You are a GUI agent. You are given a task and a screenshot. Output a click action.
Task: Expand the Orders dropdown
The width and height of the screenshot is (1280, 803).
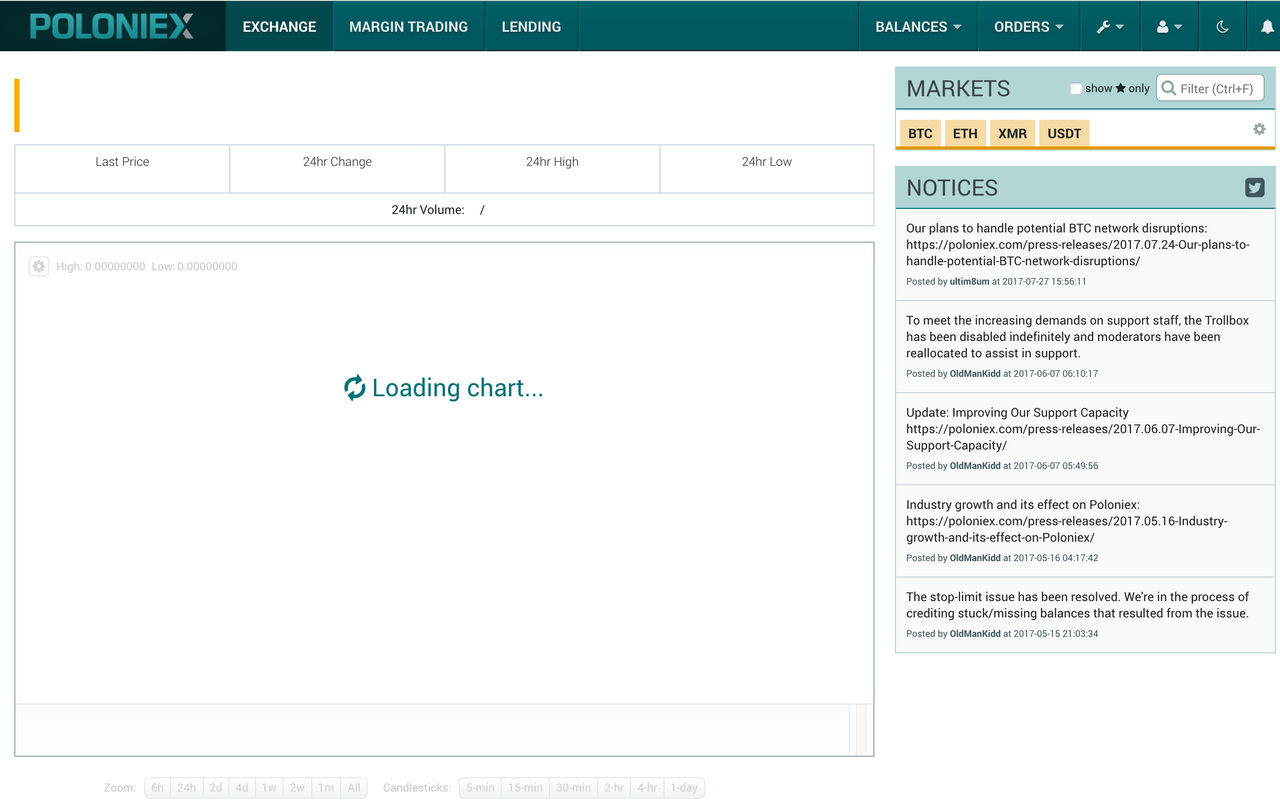[x=1029, y=27]
